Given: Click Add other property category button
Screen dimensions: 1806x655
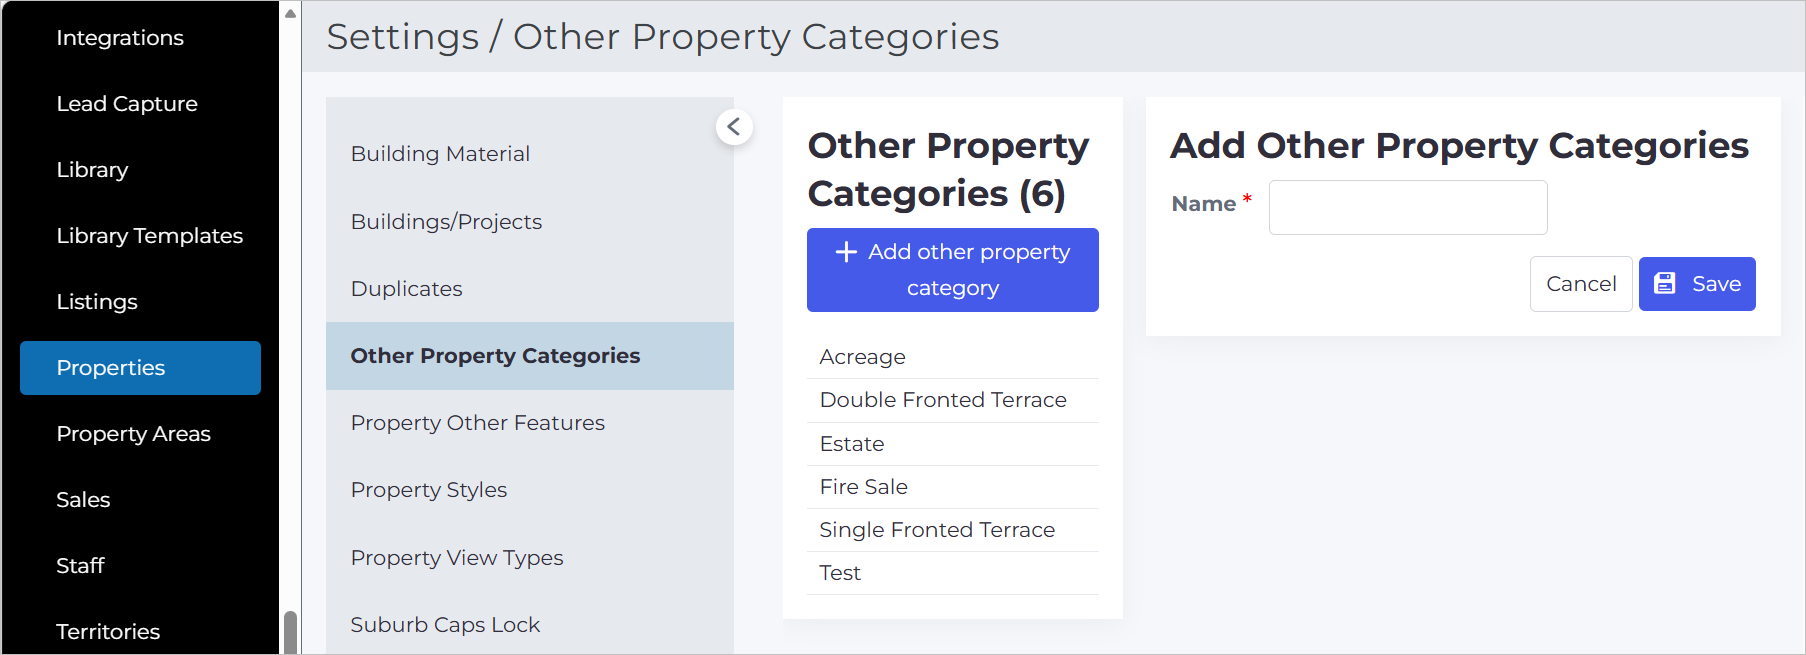Looking at the screenshot, I should coord(953,270).
